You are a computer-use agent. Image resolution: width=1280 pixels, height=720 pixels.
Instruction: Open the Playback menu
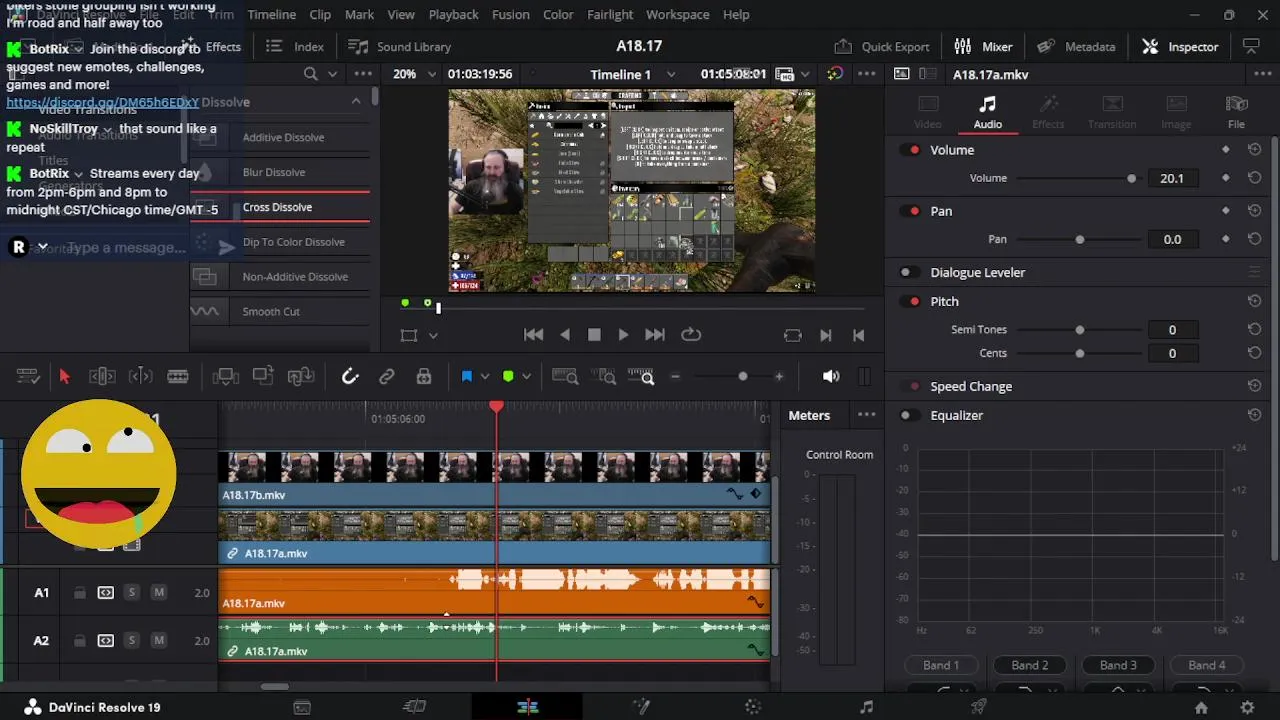454,15
